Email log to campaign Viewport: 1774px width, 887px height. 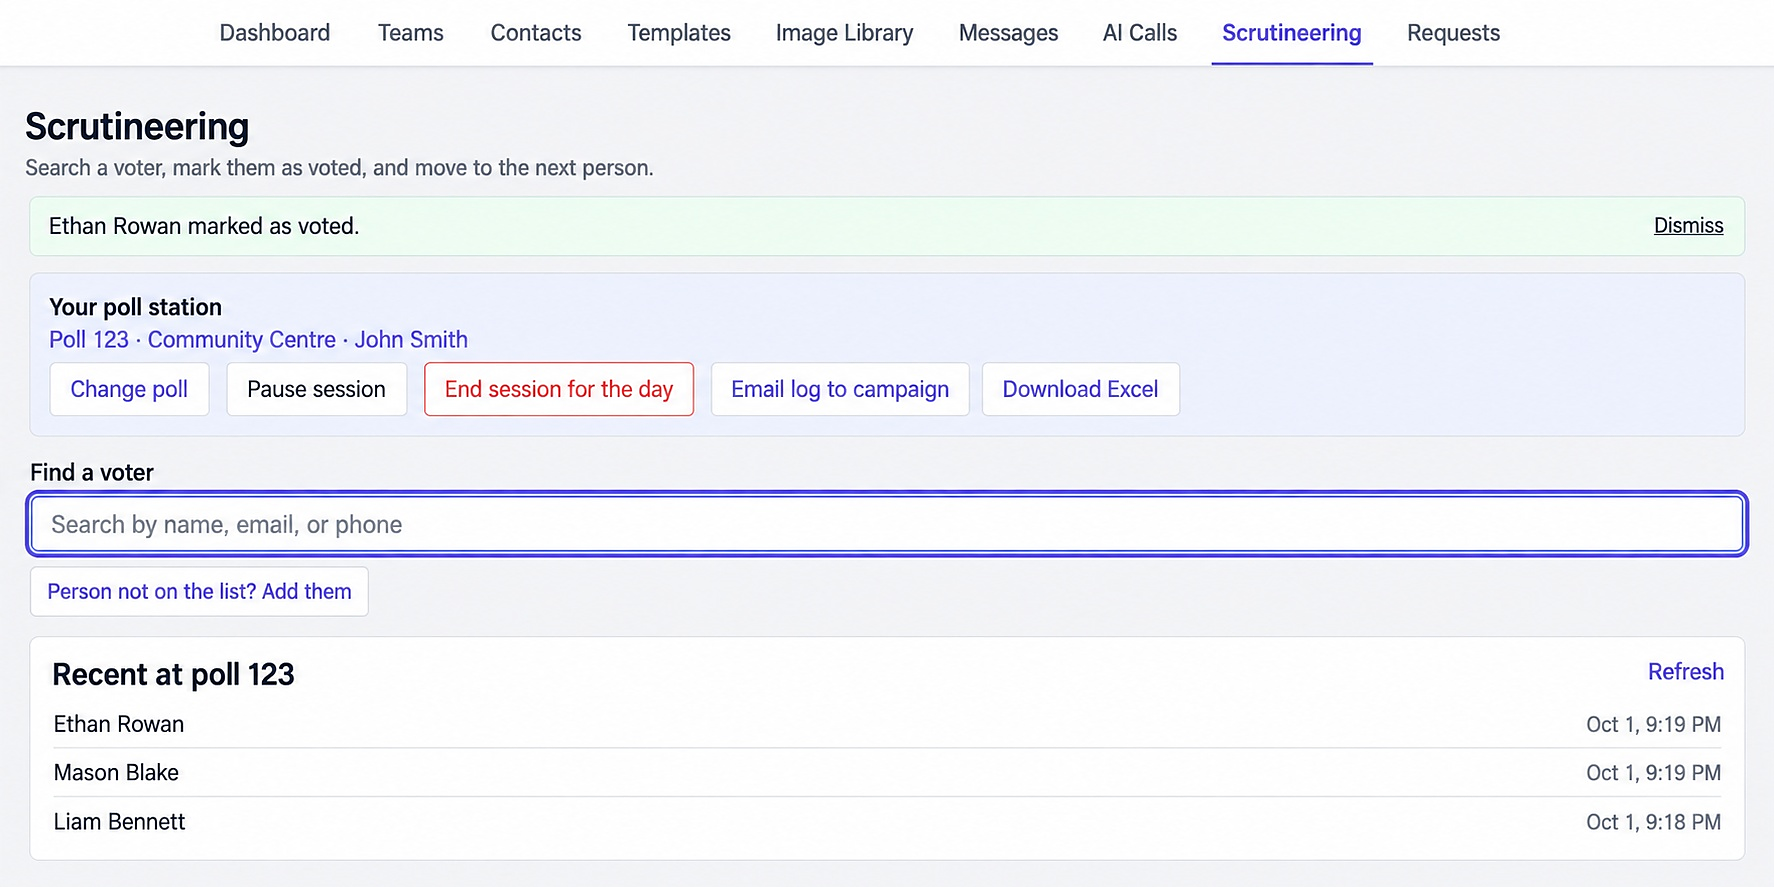coord(840,389)
